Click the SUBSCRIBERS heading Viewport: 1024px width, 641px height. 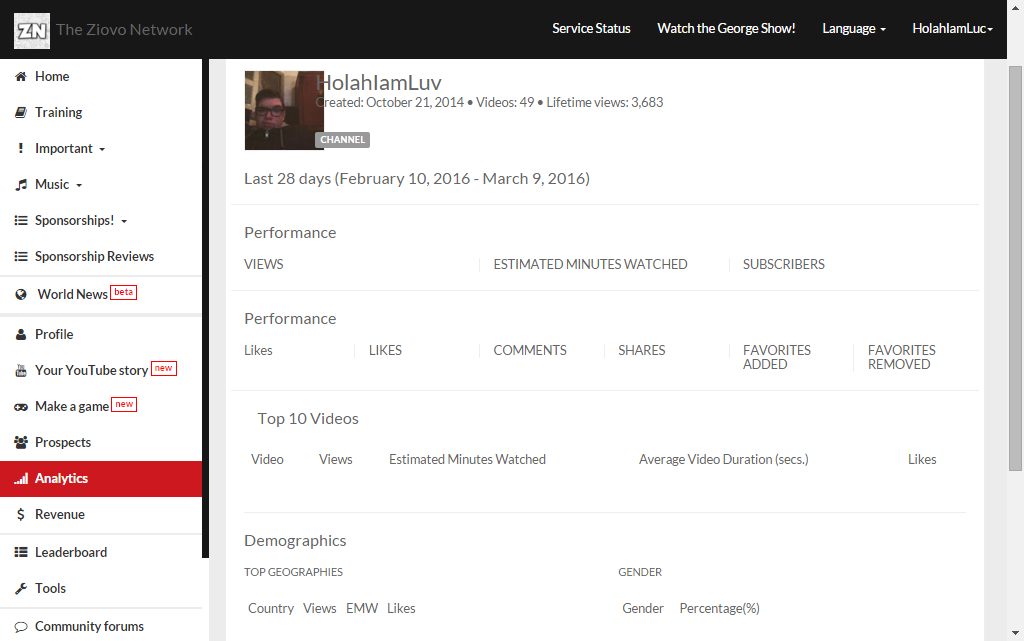[784, 264]
